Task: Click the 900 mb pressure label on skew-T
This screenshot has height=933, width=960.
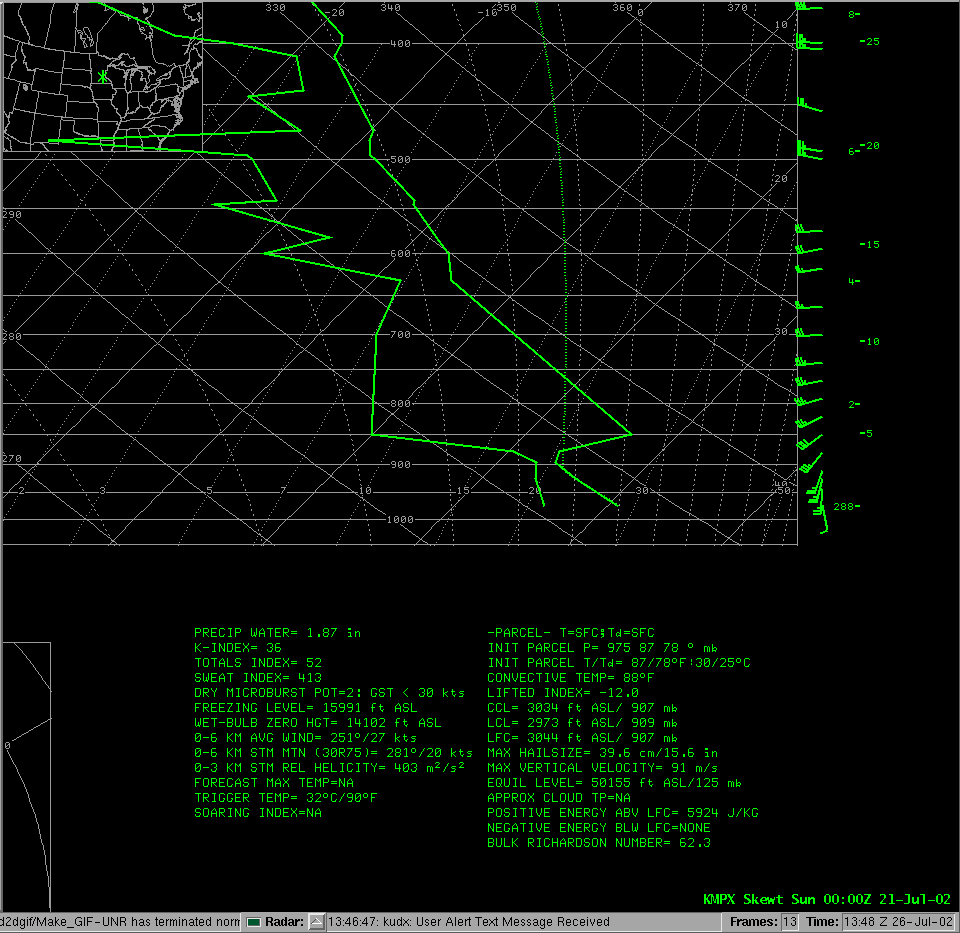Action: point(400,465)
